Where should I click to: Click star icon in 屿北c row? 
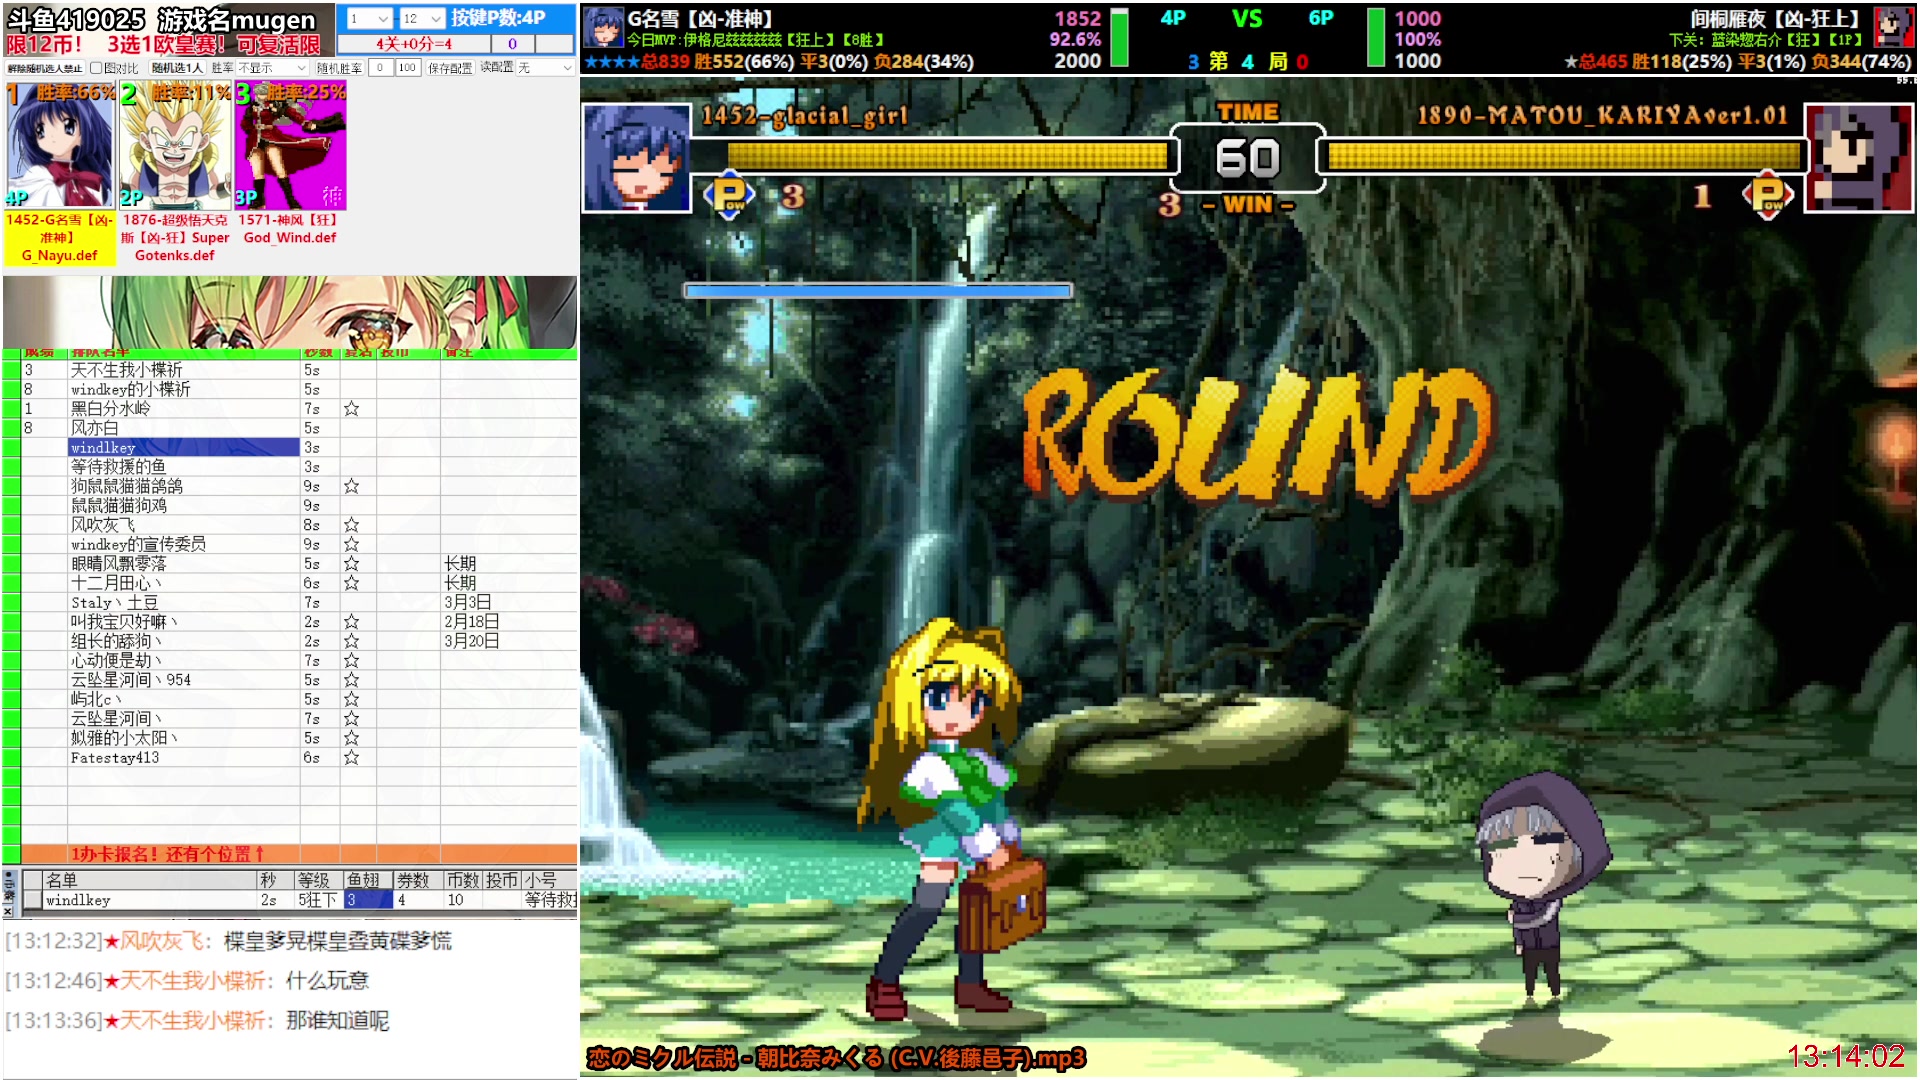pos(351,699)
